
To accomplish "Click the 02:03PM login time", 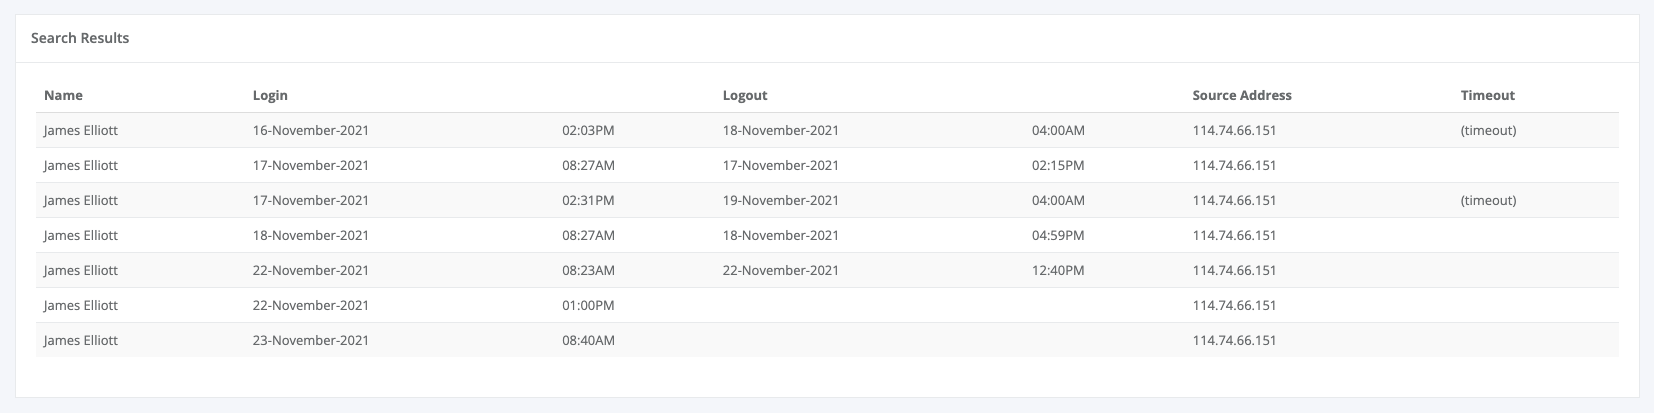I will (588, 130).
